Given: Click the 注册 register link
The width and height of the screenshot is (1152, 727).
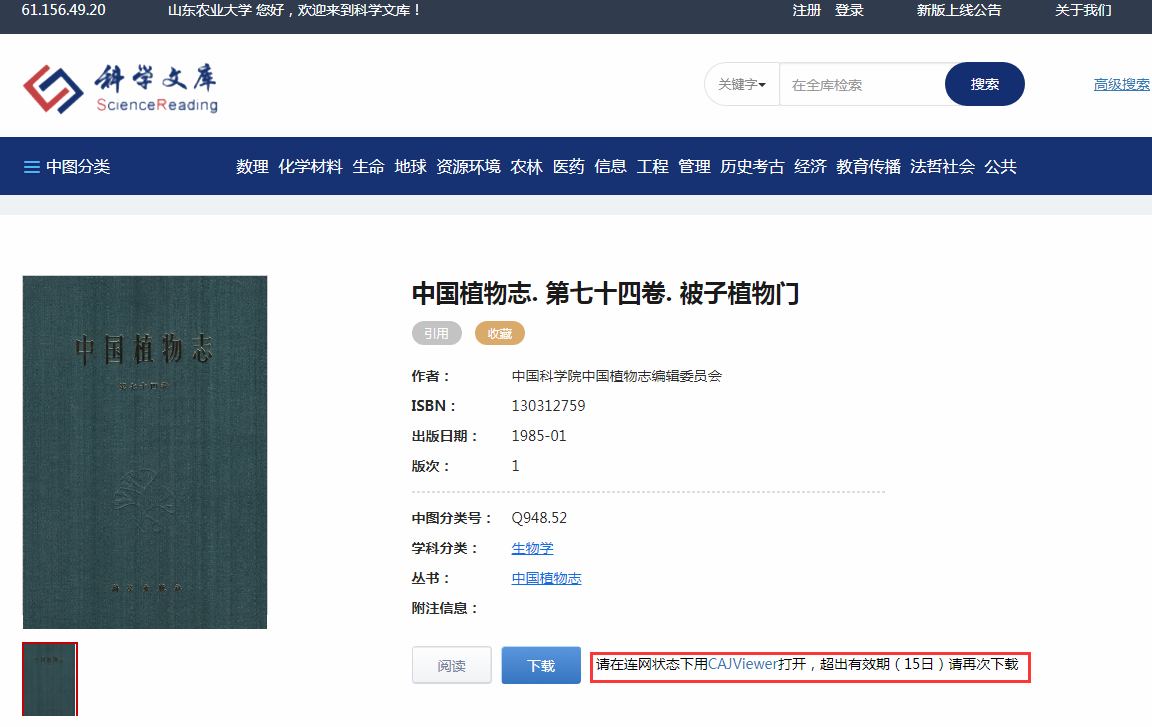Looking at the screenshot, I should coord(806,10).
